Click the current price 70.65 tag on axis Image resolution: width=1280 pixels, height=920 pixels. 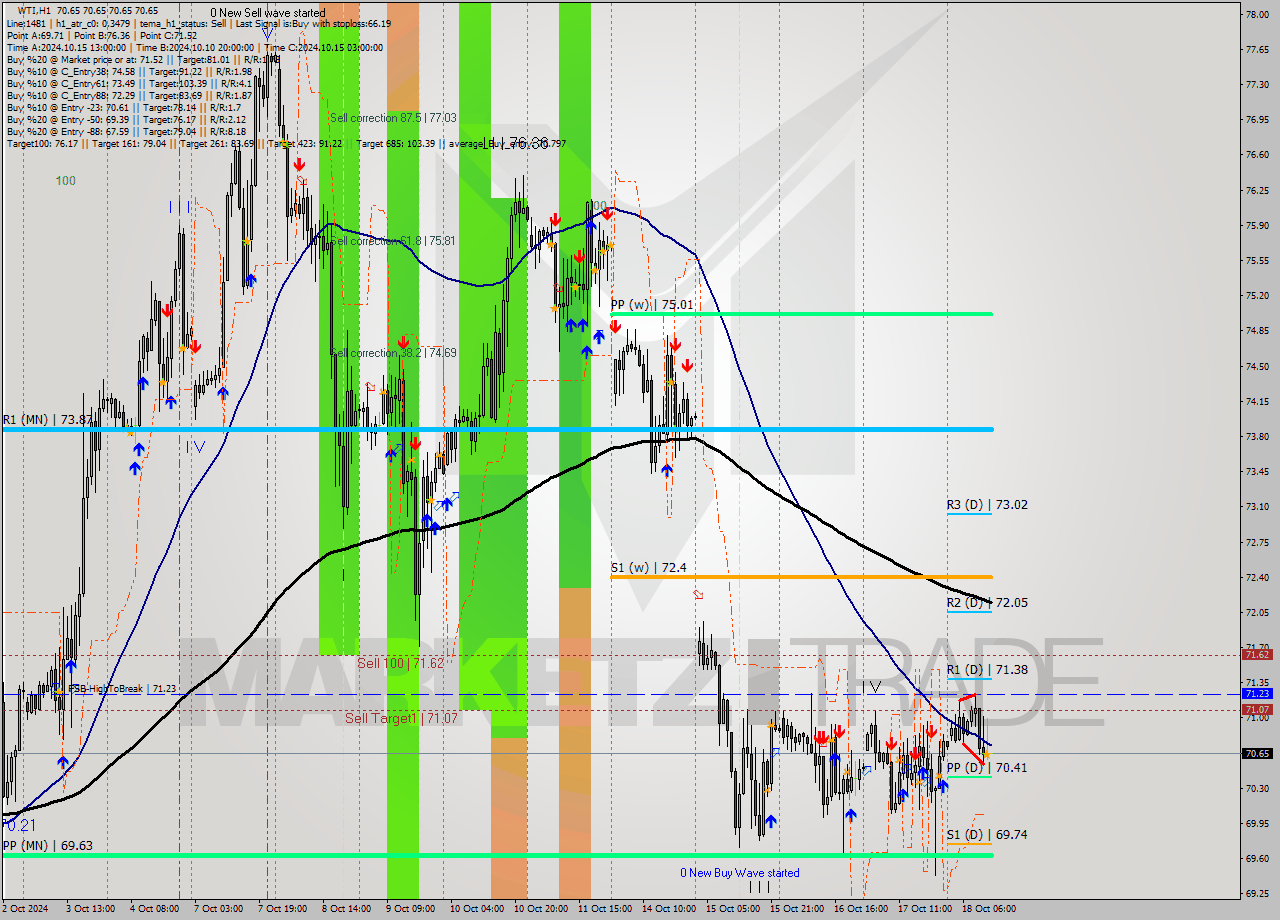1257,753
